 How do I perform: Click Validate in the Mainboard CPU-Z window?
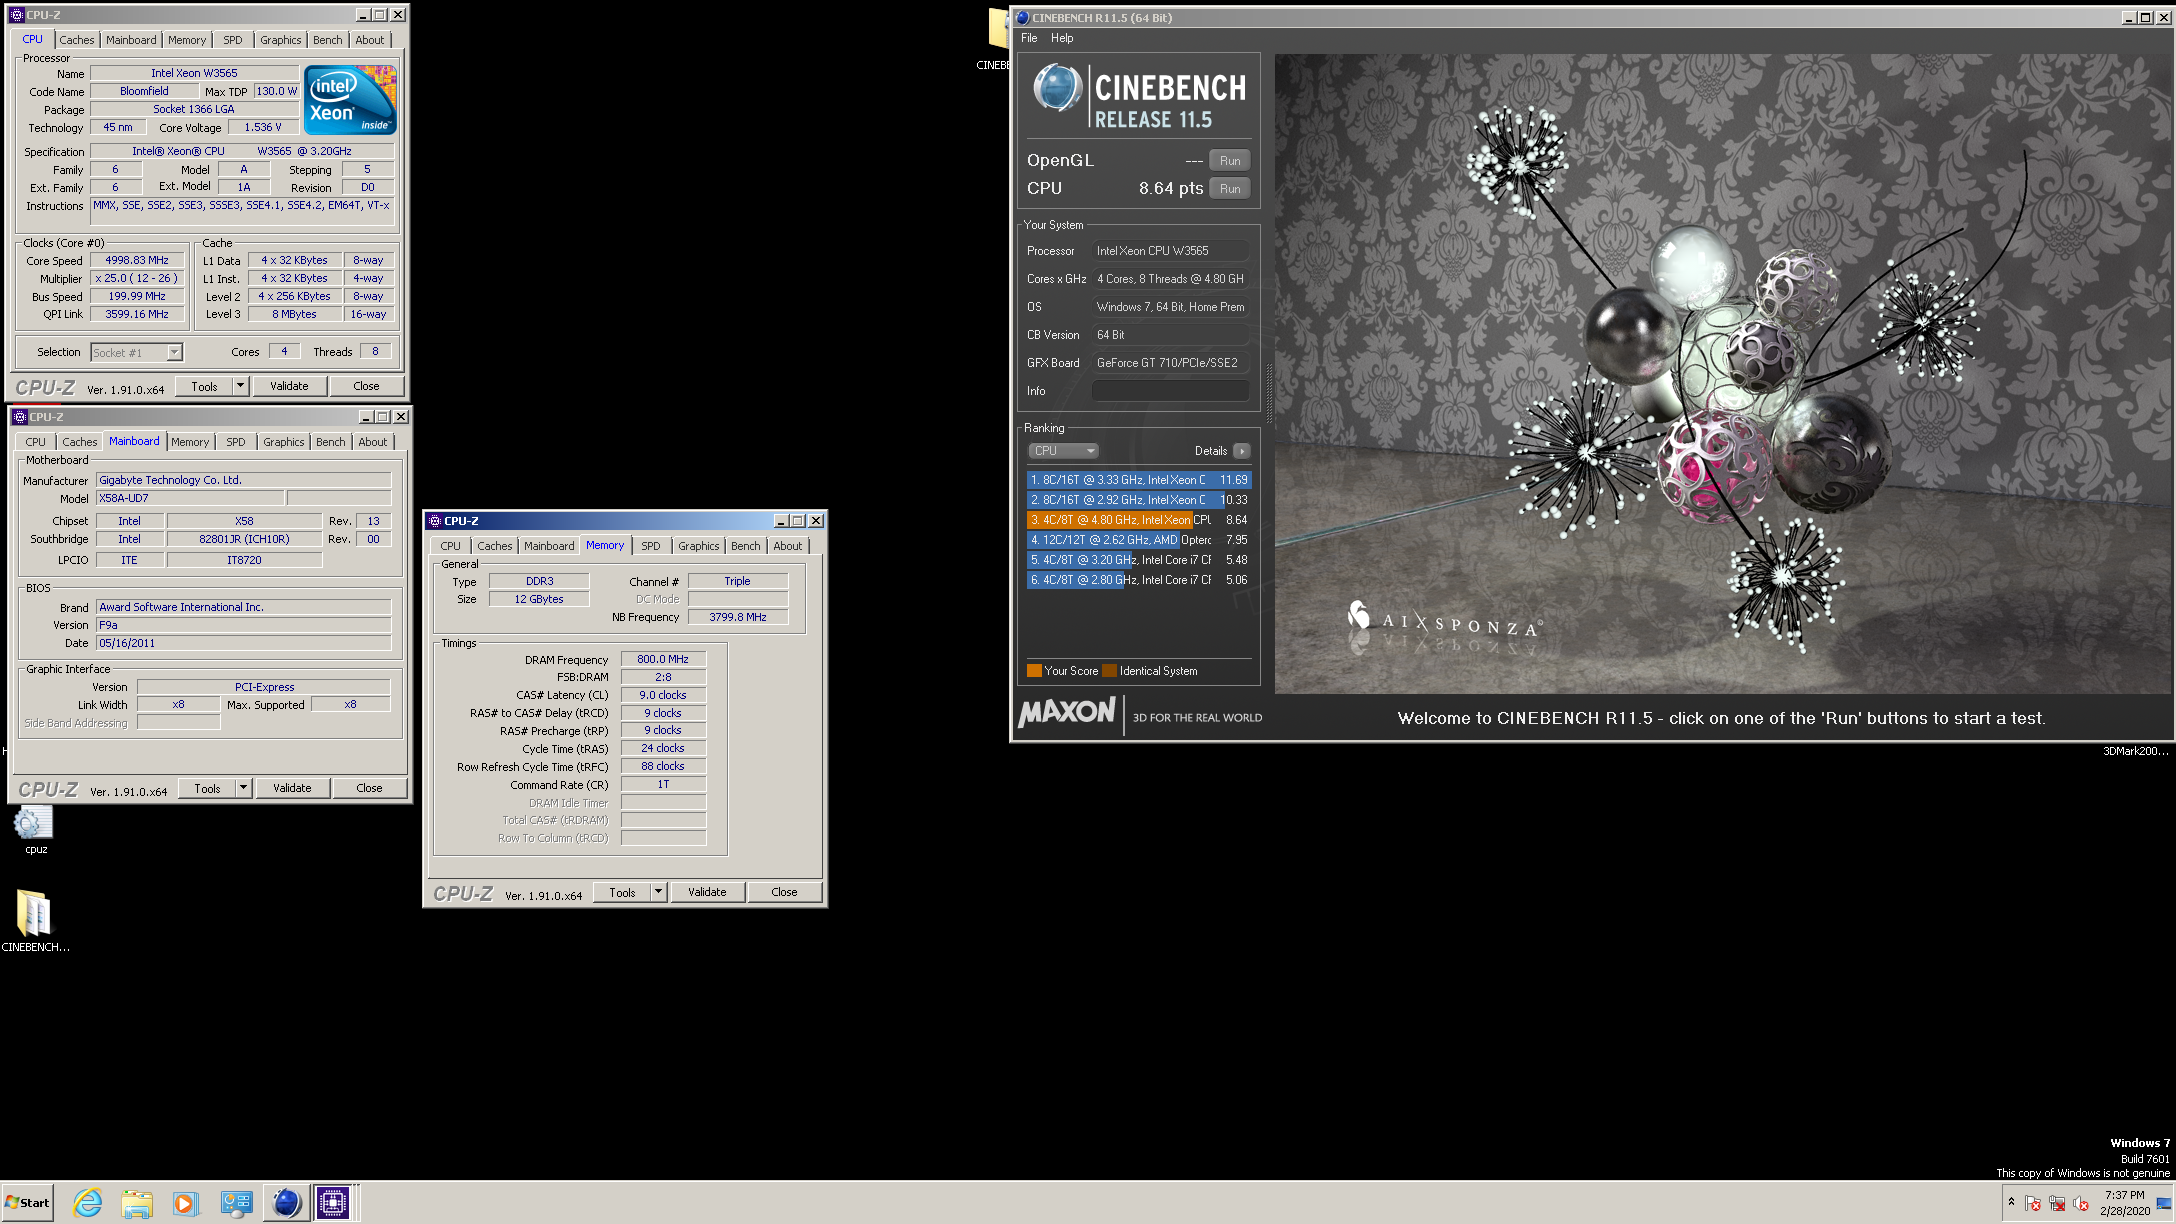tap(292, 788)
